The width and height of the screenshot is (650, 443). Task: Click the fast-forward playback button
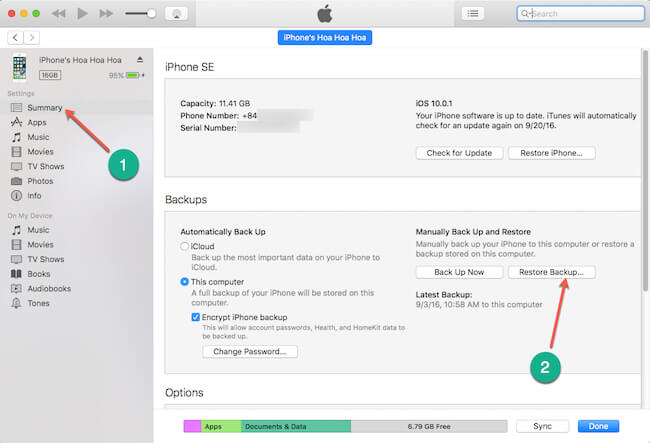tap(106, 14)
